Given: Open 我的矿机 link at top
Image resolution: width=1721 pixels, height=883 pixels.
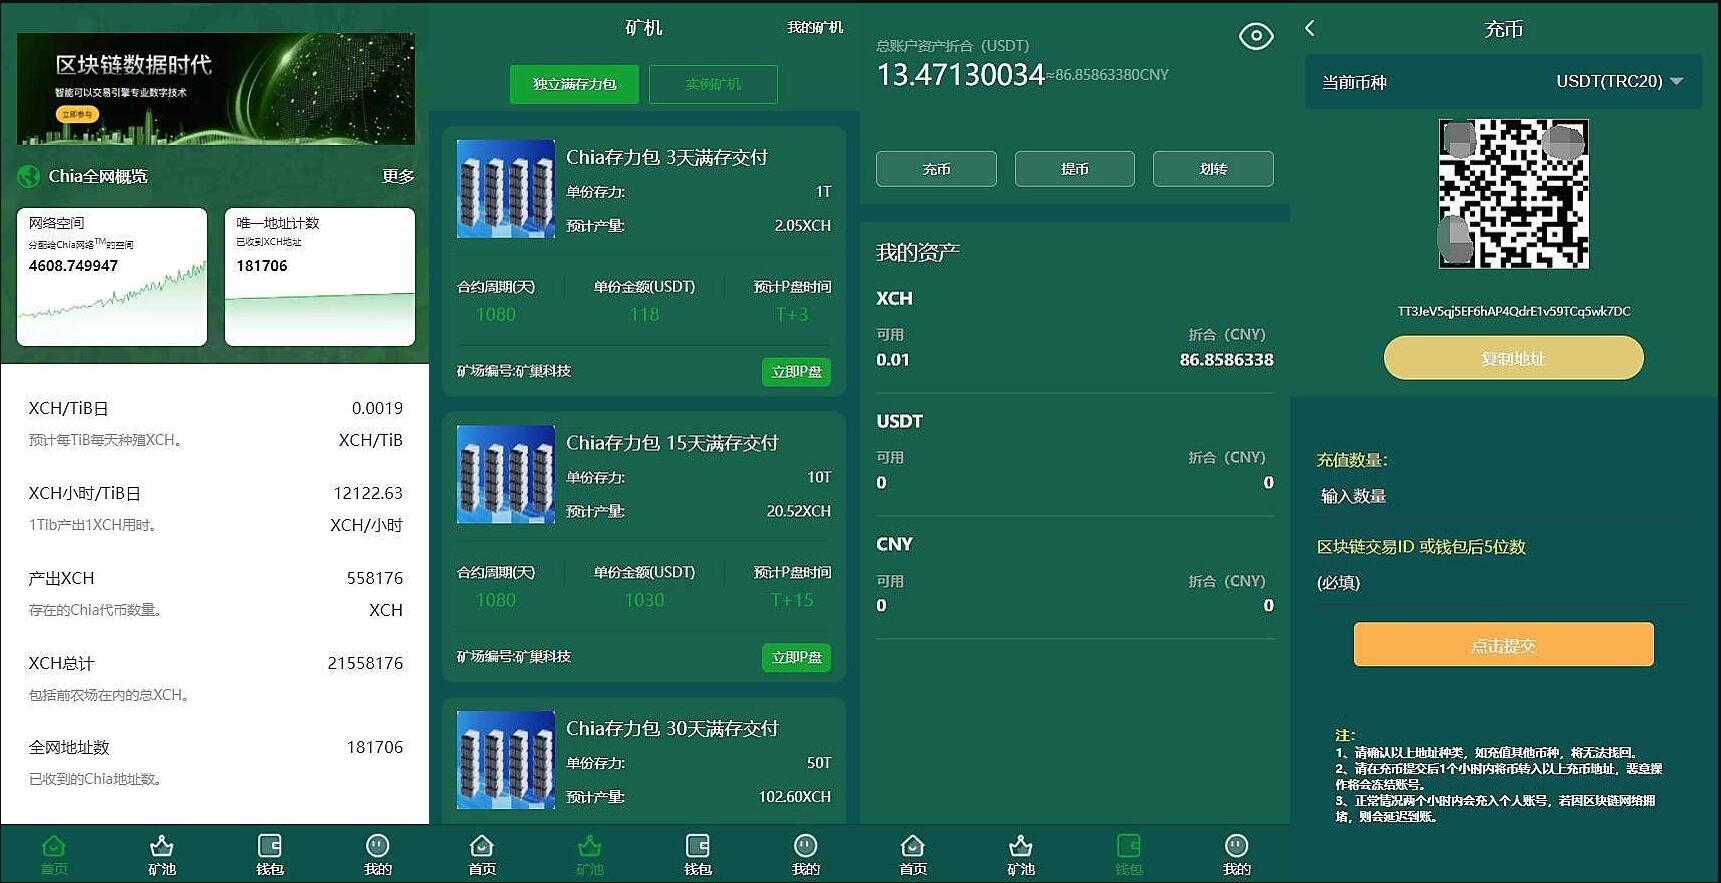Looking at the screenshot, I should (814, 28).
